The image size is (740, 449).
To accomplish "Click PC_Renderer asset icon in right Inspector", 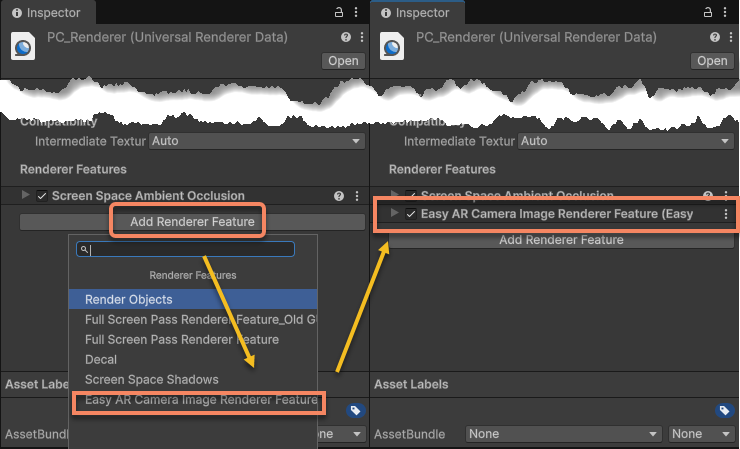I will point(392,46).
